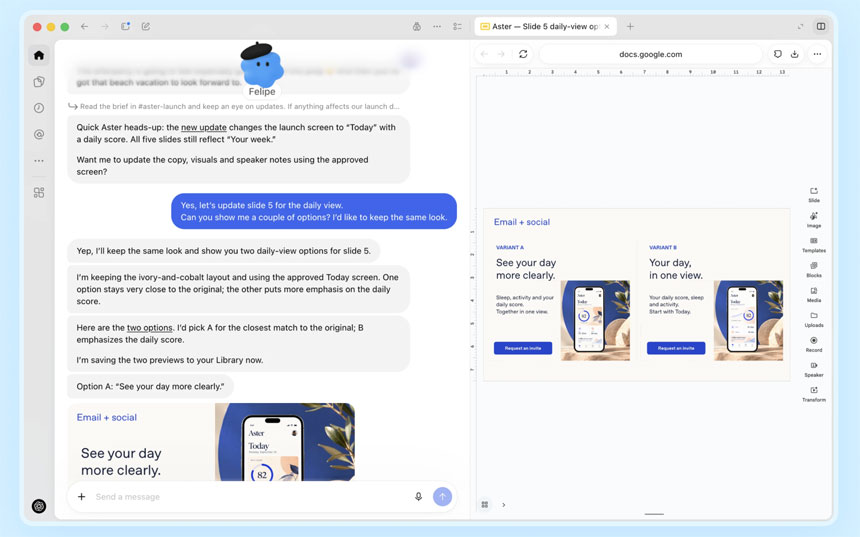860x537 pixels.
Task: Go forward with the chat window arrow
Action: [x=105, y=26]
